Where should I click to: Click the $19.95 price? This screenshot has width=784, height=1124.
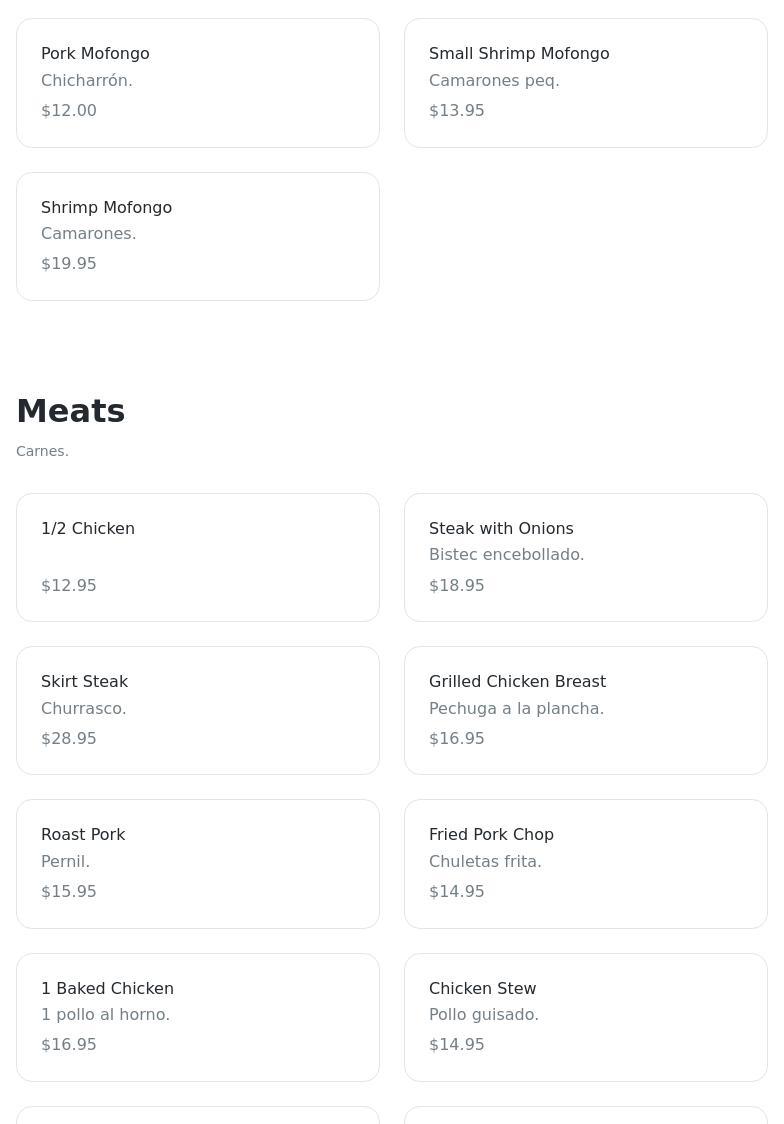point(69,263)
